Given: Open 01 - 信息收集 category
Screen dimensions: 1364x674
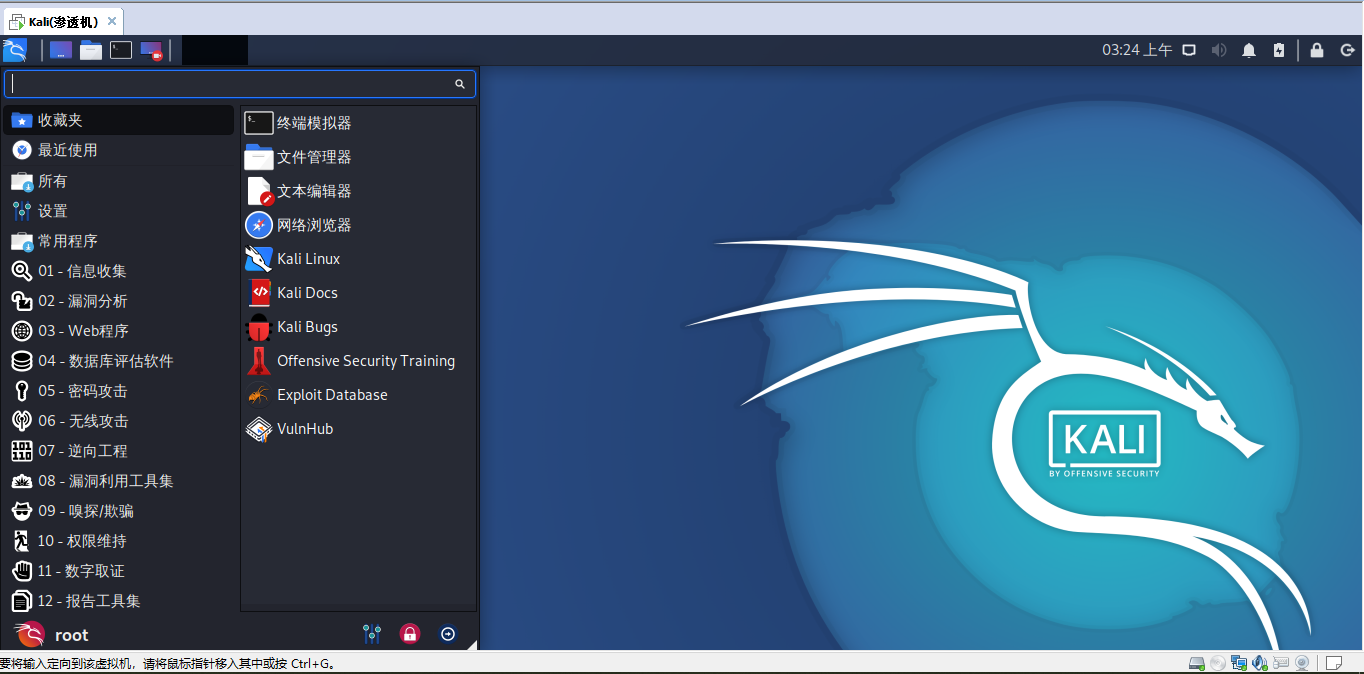Looking at the screenshot, I should pyautogui.click(x=119, y=271).
